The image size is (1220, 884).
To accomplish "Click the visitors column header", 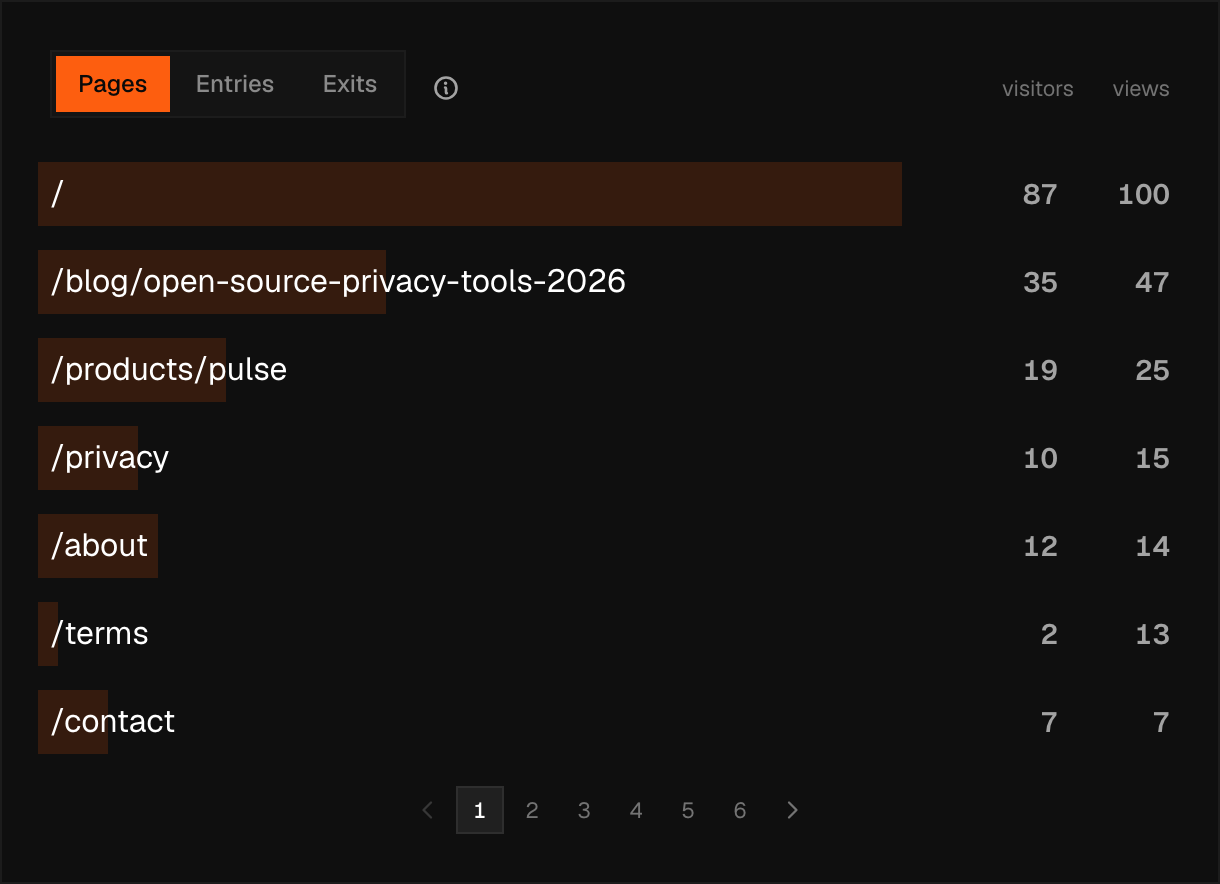I will pos(1038,89).
